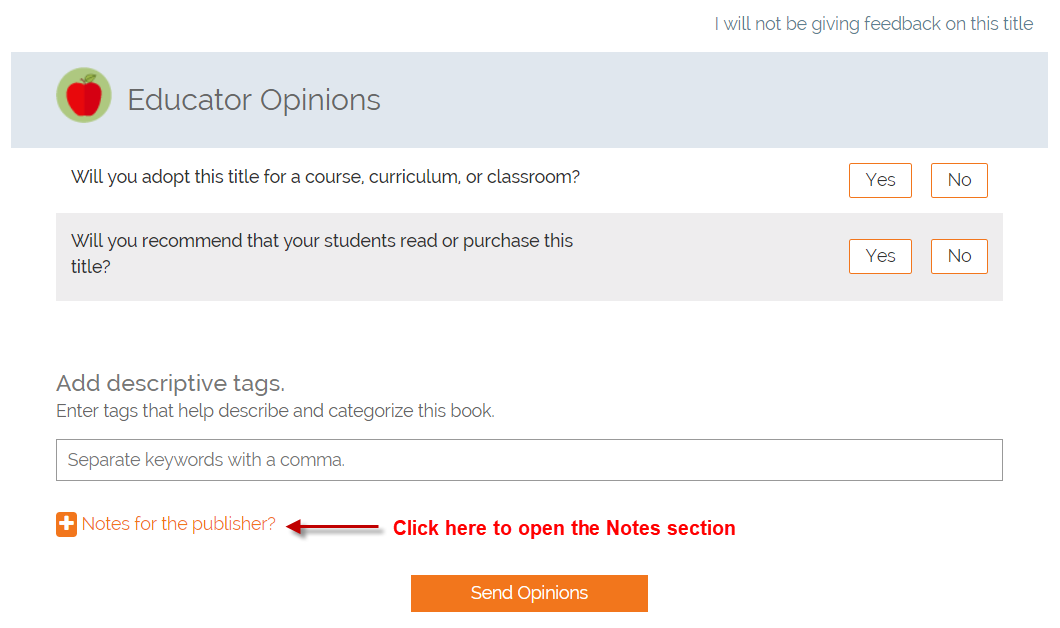Select Yes for adopting this title

tap(880, 180)
